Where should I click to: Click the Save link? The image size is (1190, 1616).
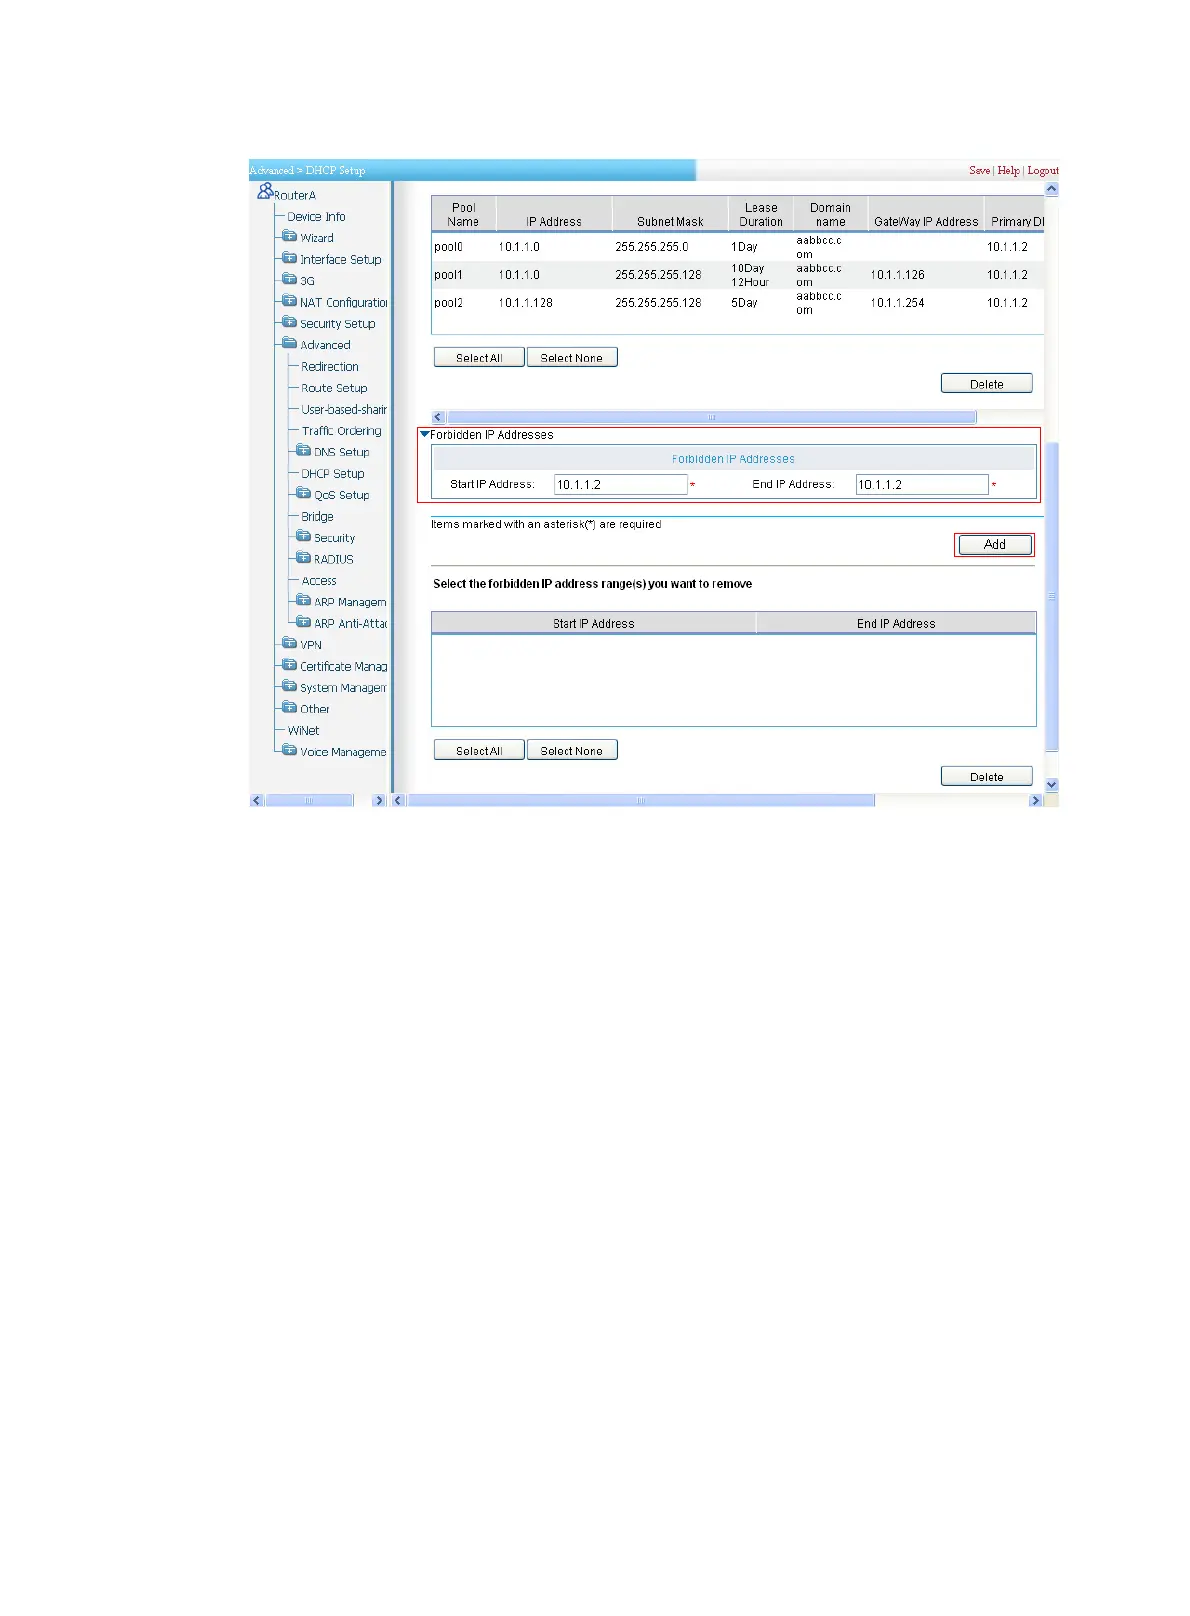(x=979, y=171)
